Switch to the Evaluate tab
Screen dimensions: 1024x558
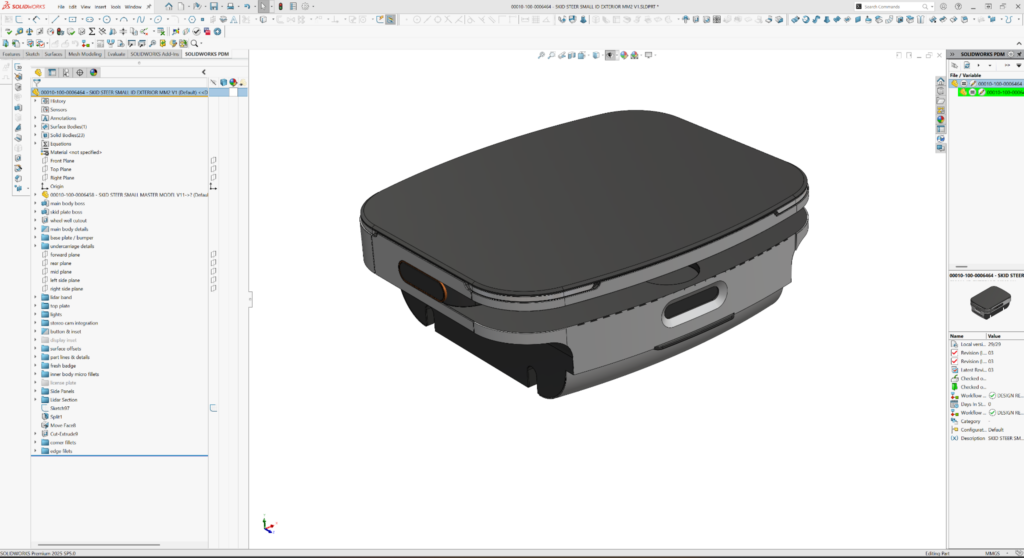pyautogui.click(x=116, y=54)
